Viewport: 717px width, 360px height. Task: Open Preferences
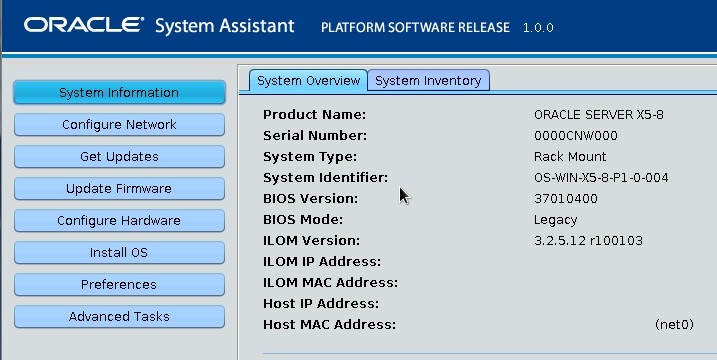(x=119, y=285)
